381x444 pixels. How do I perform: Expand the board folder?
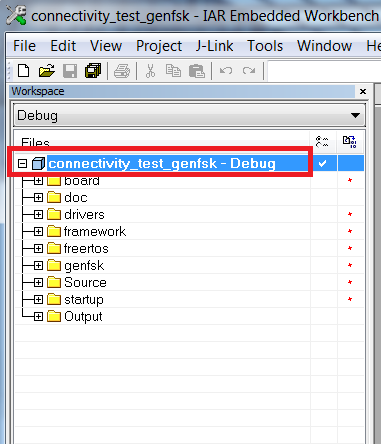pos(38,181)
